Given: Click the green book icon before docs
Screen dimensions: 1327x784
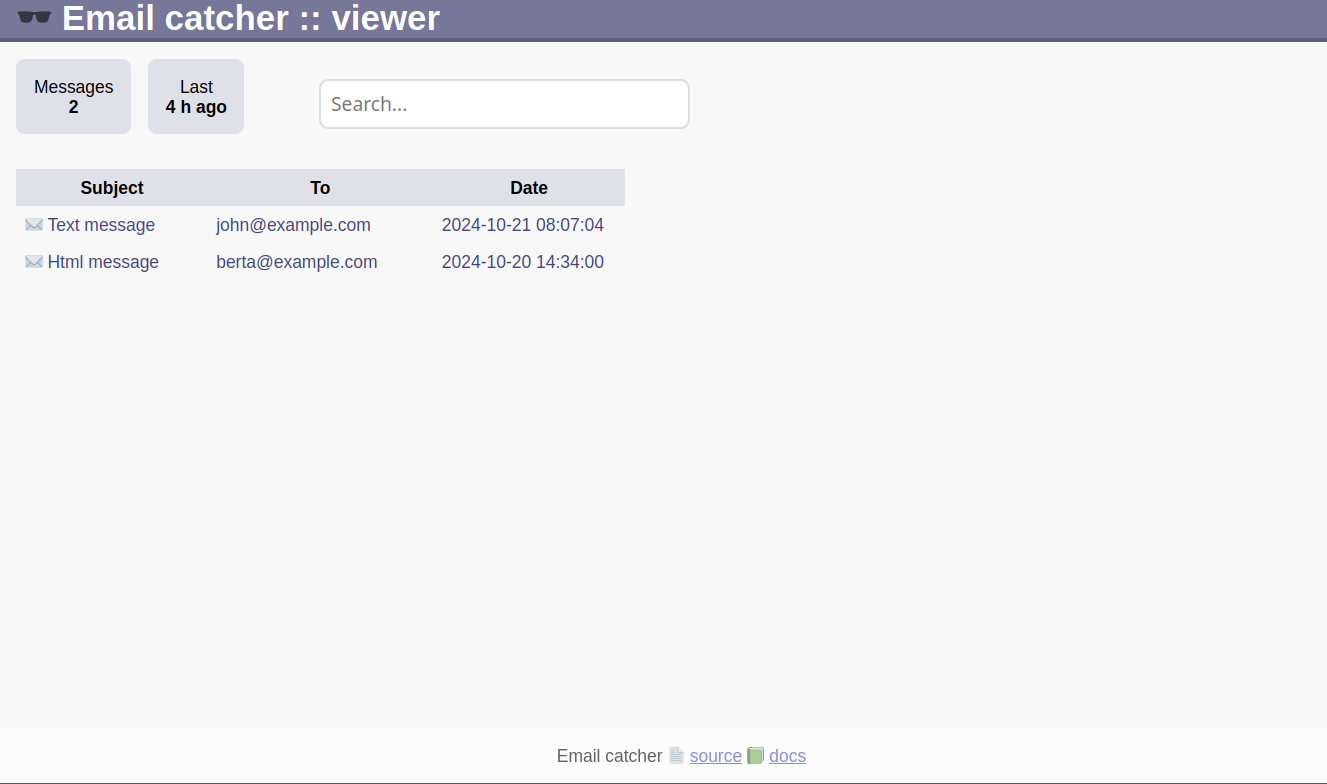Looking at the screenshot, I should tap(755, 756).
